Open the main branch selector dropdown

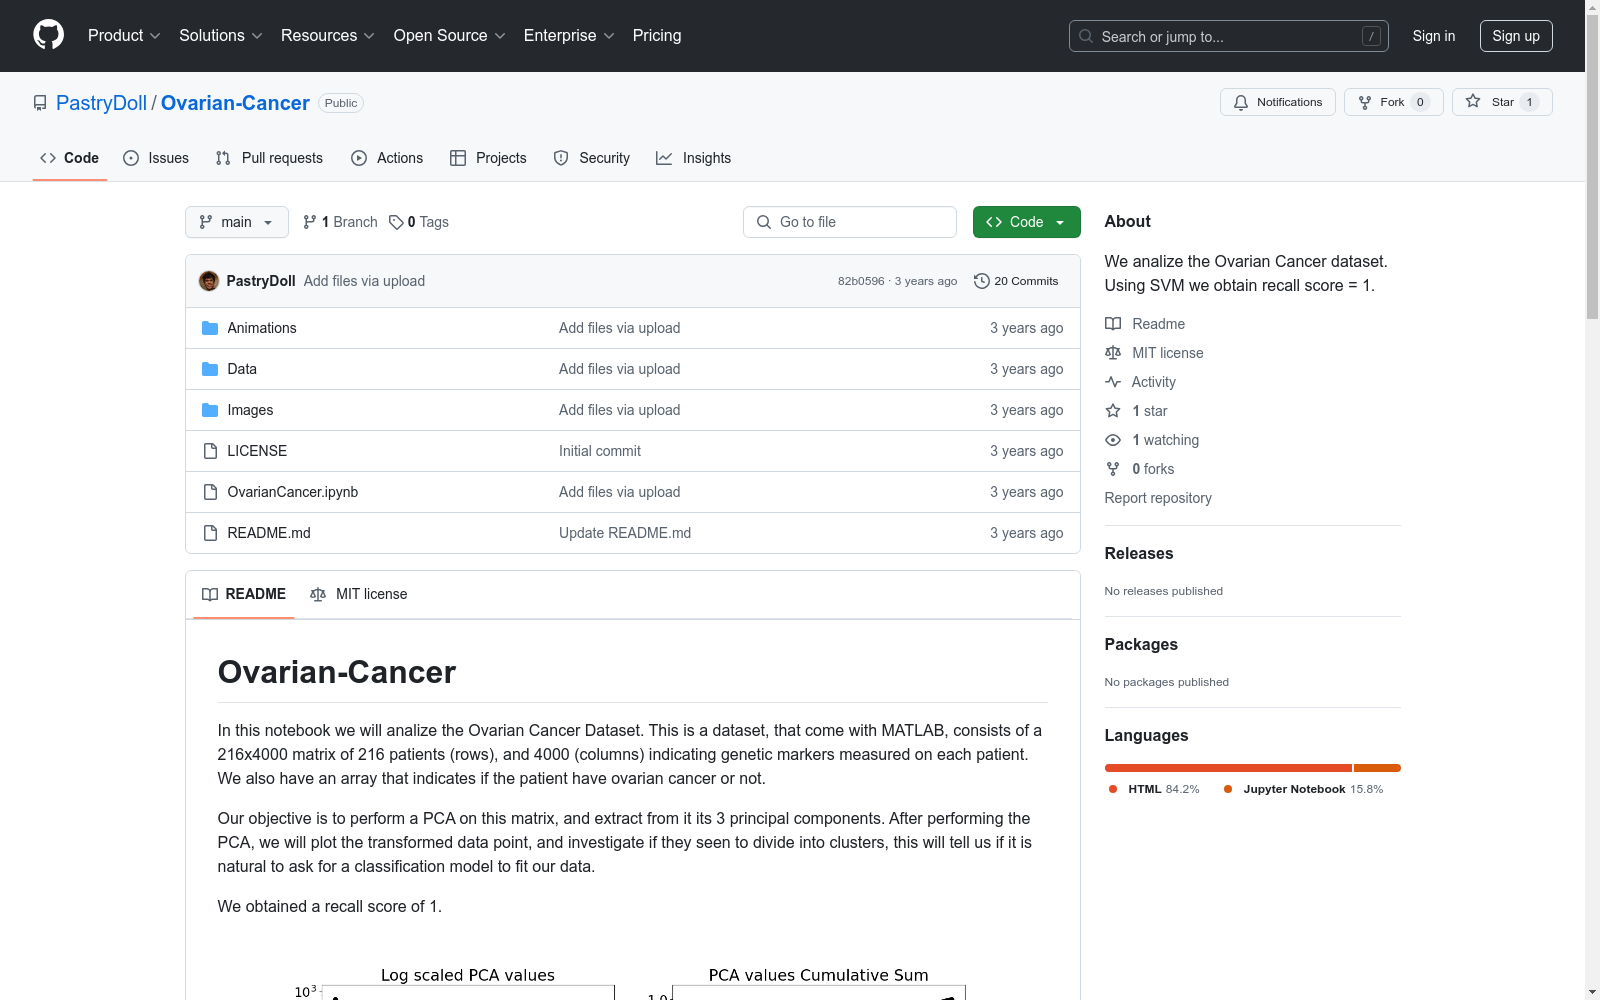tap(237, 222)
